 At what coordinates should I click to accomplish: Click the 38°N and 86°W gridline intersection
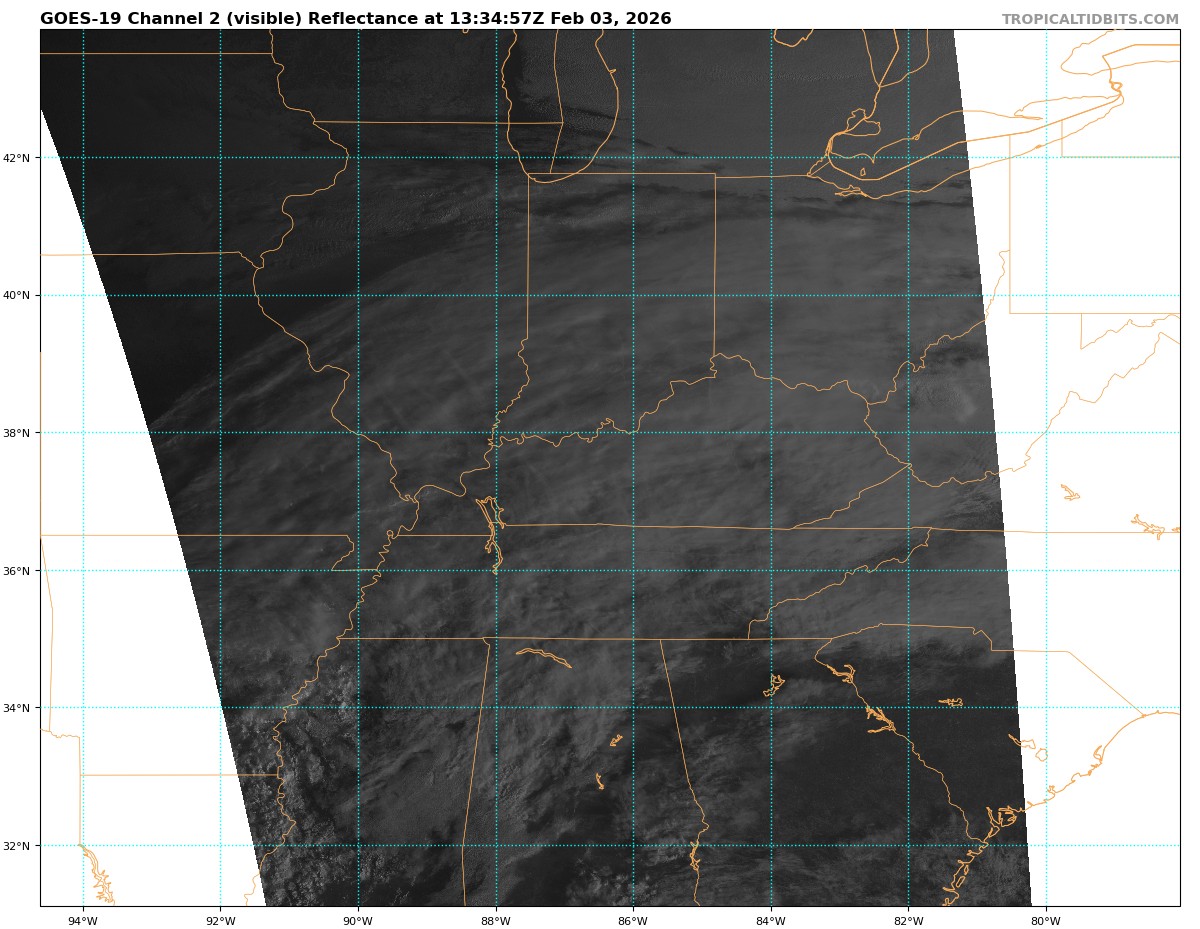633,433
